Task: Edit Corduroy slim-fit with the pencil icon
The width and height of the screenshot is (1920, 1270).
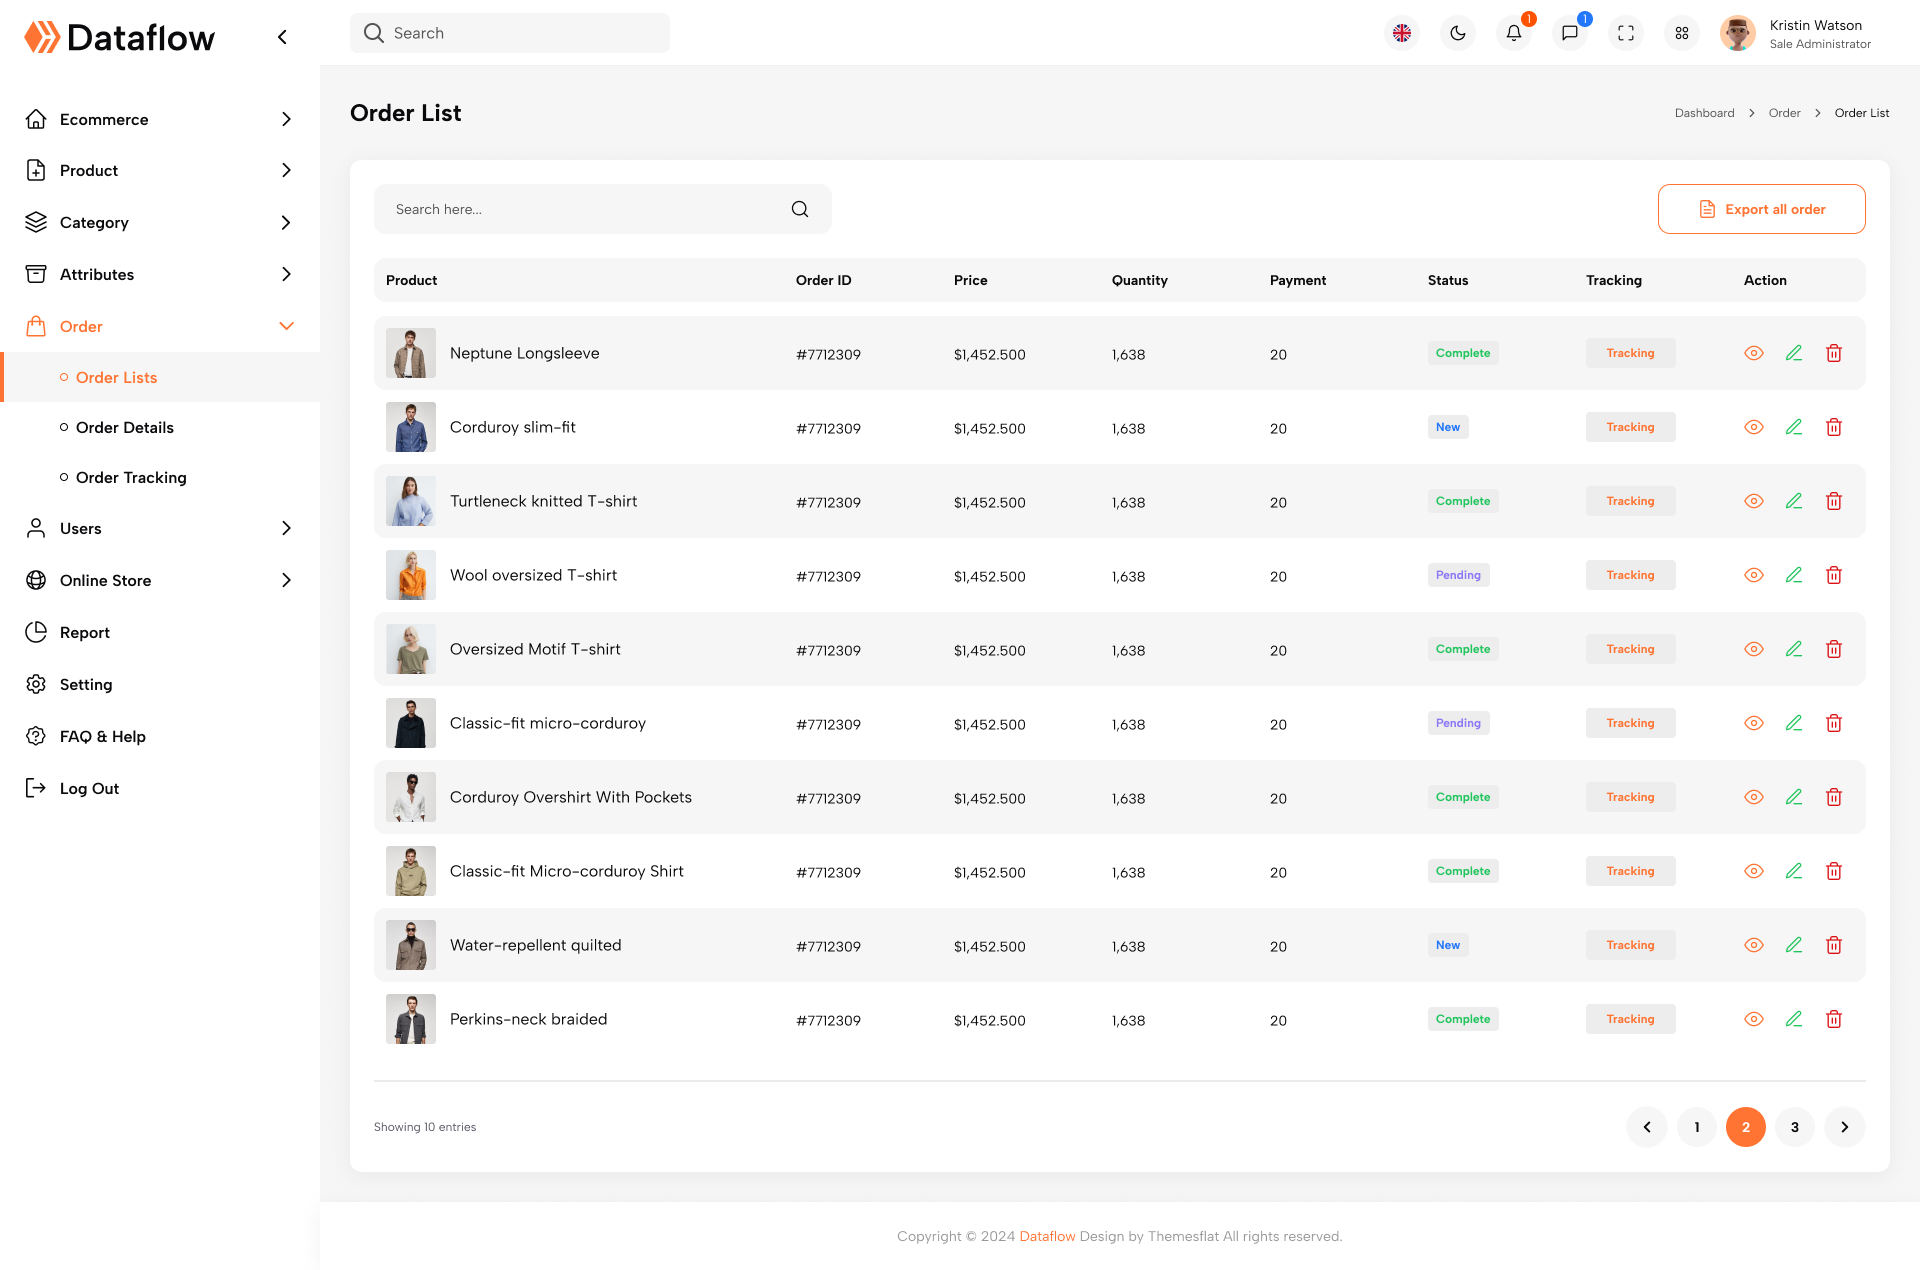Action: (1794, 427)
